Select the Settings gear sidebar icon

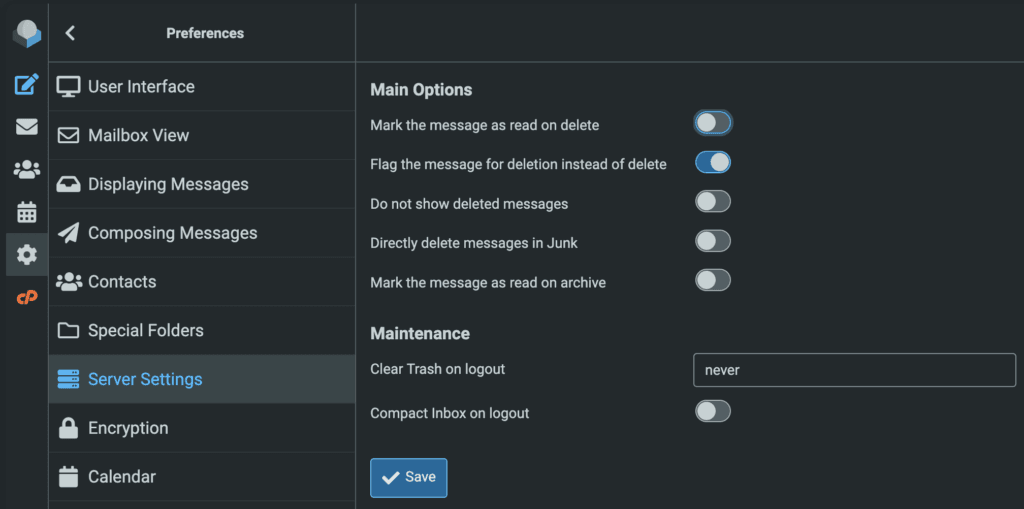(27, 255)
